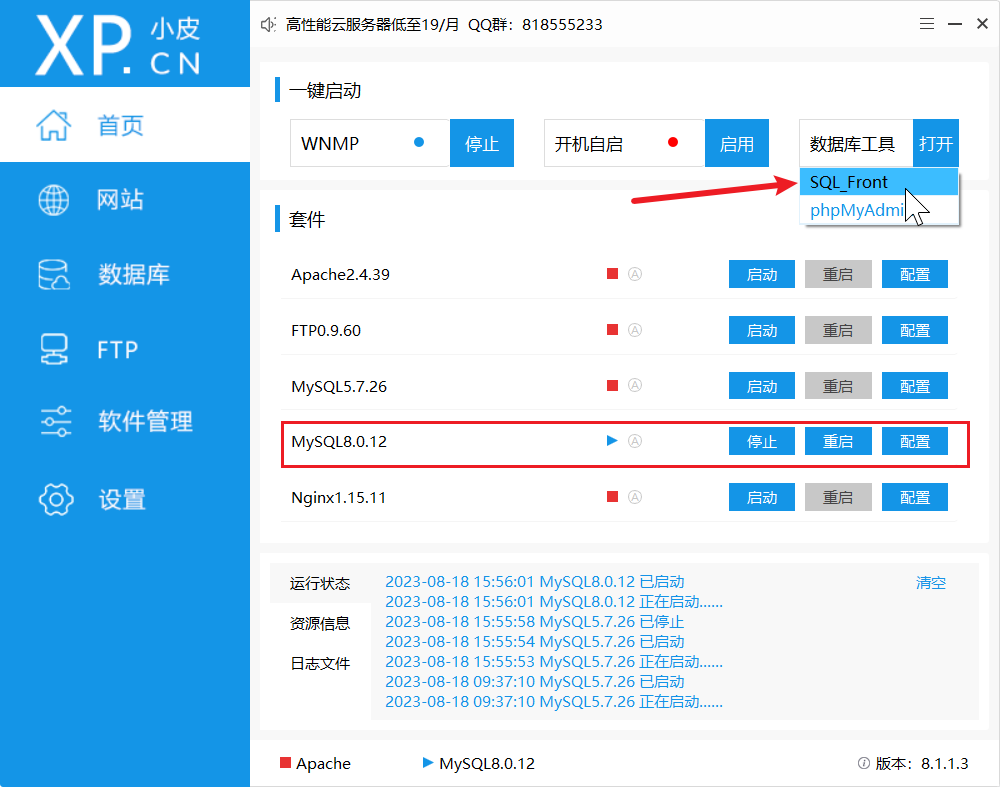The height and width of the screenshot is (787, 1000).
Task: Toggle the auto-start A icon for Apache2.4.39
Action: tap(635, 274)
